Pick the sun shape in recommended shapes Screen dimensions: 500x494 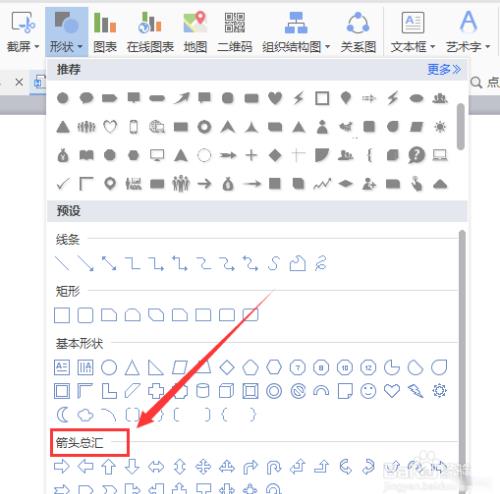440,127
